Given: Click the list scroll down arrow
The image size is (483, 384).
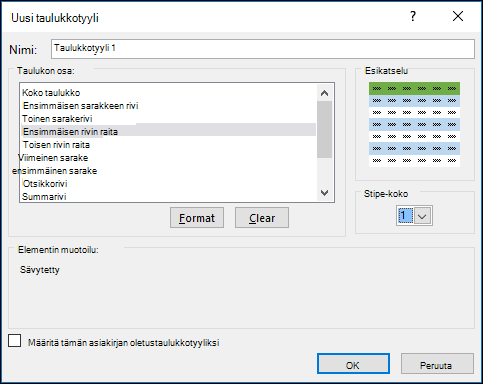Looking at the screenshot, I should 324,193.
